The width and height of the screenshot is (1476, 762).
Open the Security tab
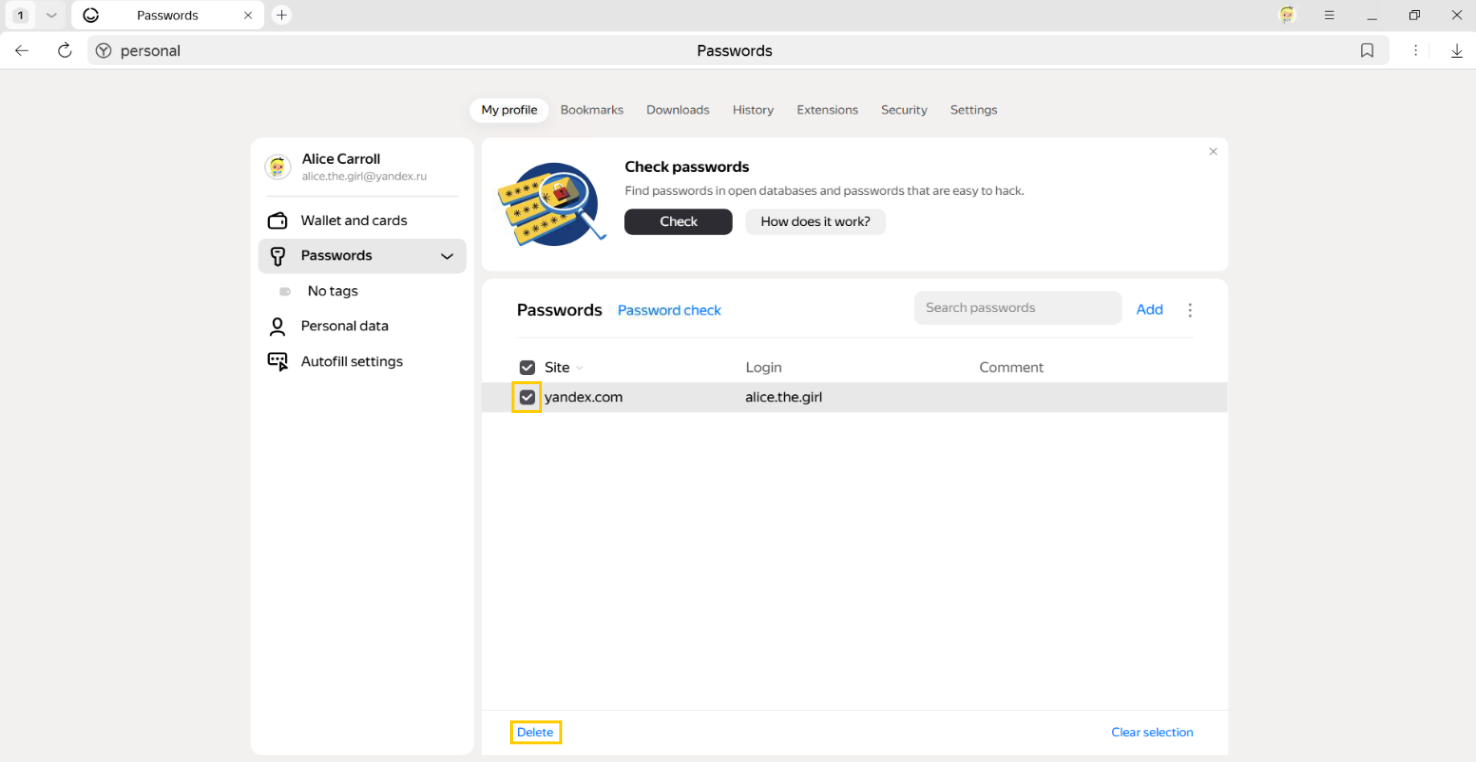pos(904,110)
